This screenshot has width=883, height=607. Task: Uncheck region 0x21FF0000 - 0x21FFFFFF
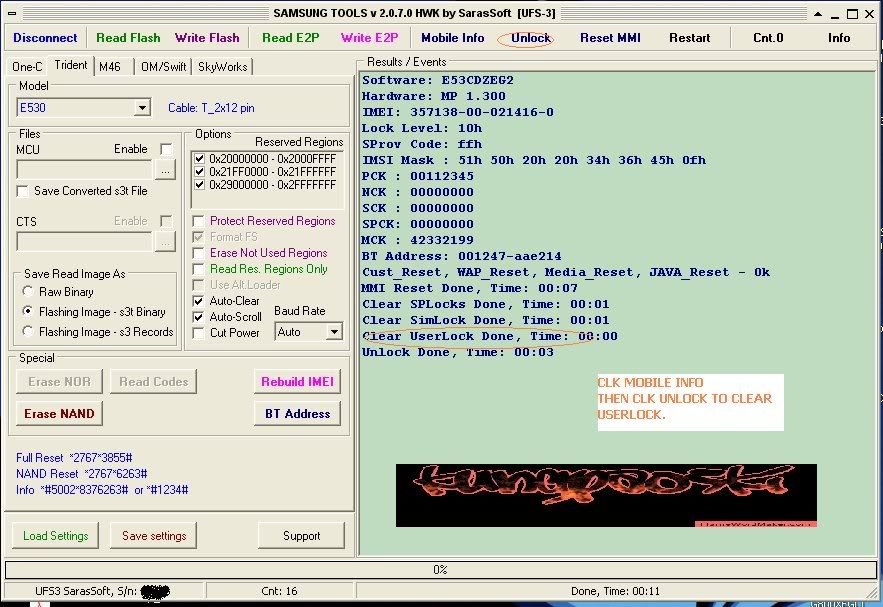tap(199, 172)
